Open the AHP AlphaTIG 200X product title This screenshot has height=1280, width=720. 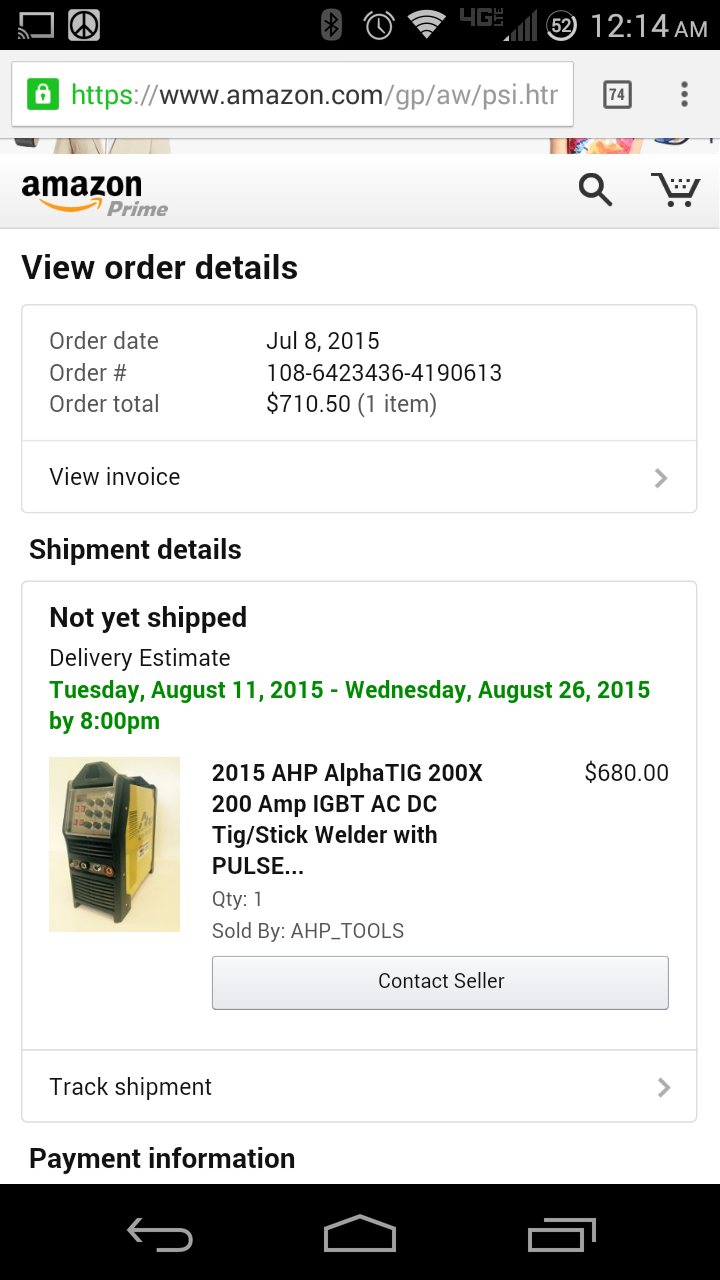click(x=347, y=819)
